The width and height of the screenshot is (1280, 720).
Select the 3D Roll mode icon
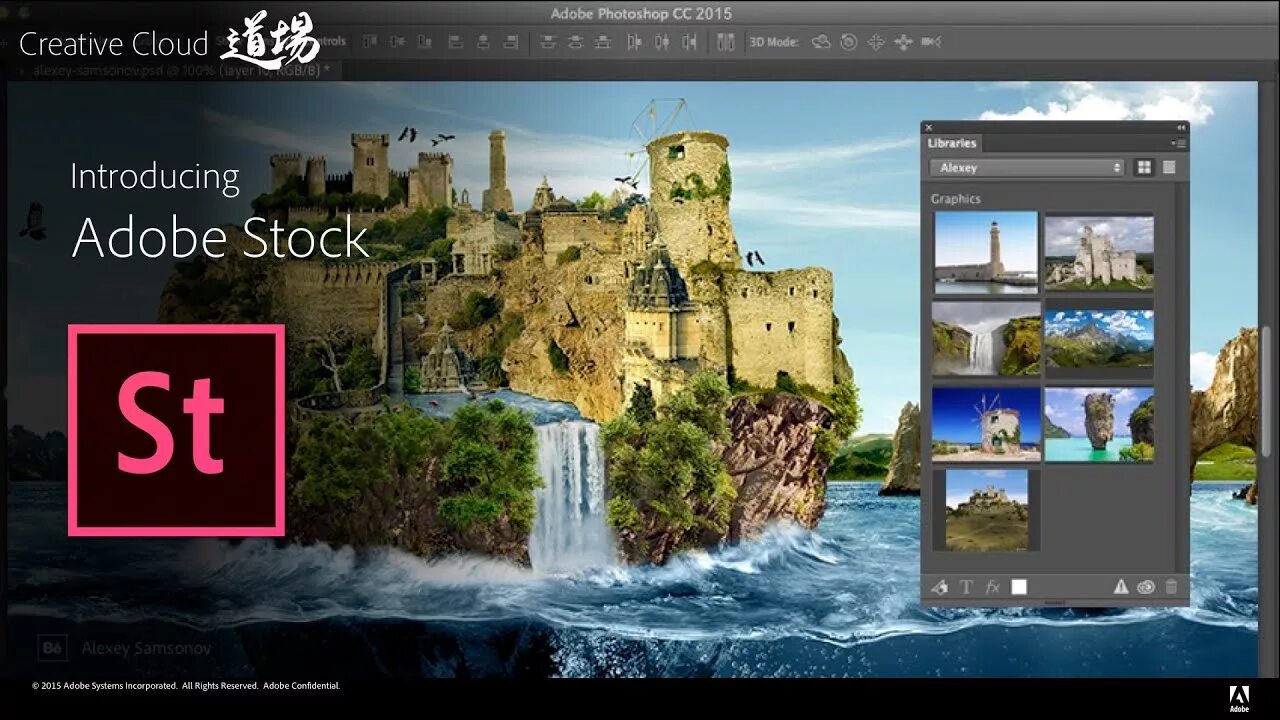[849, 42]
